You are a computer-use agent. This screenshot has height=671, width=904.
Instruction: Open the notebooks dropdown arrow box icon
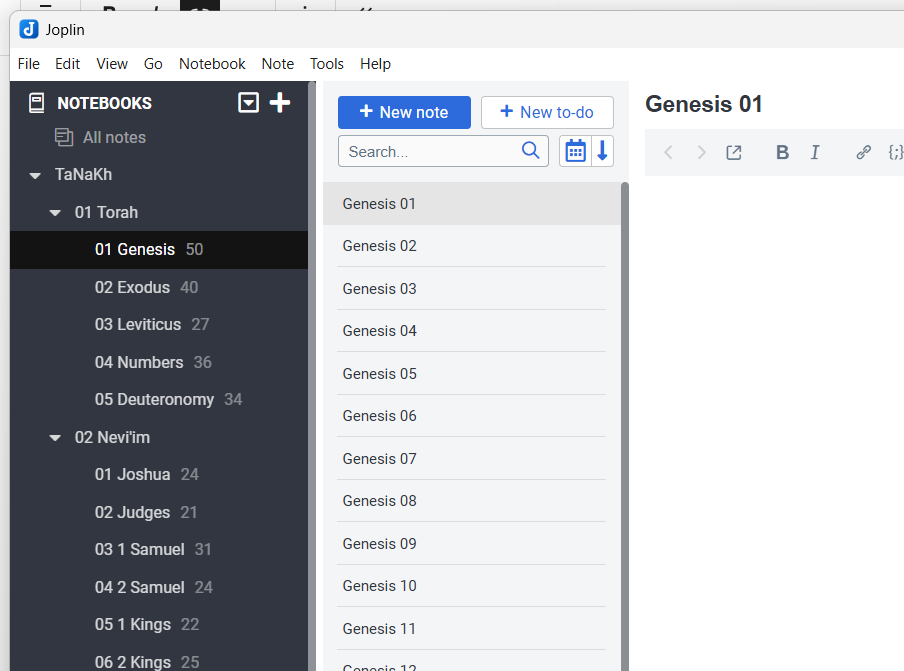(249, 102)
